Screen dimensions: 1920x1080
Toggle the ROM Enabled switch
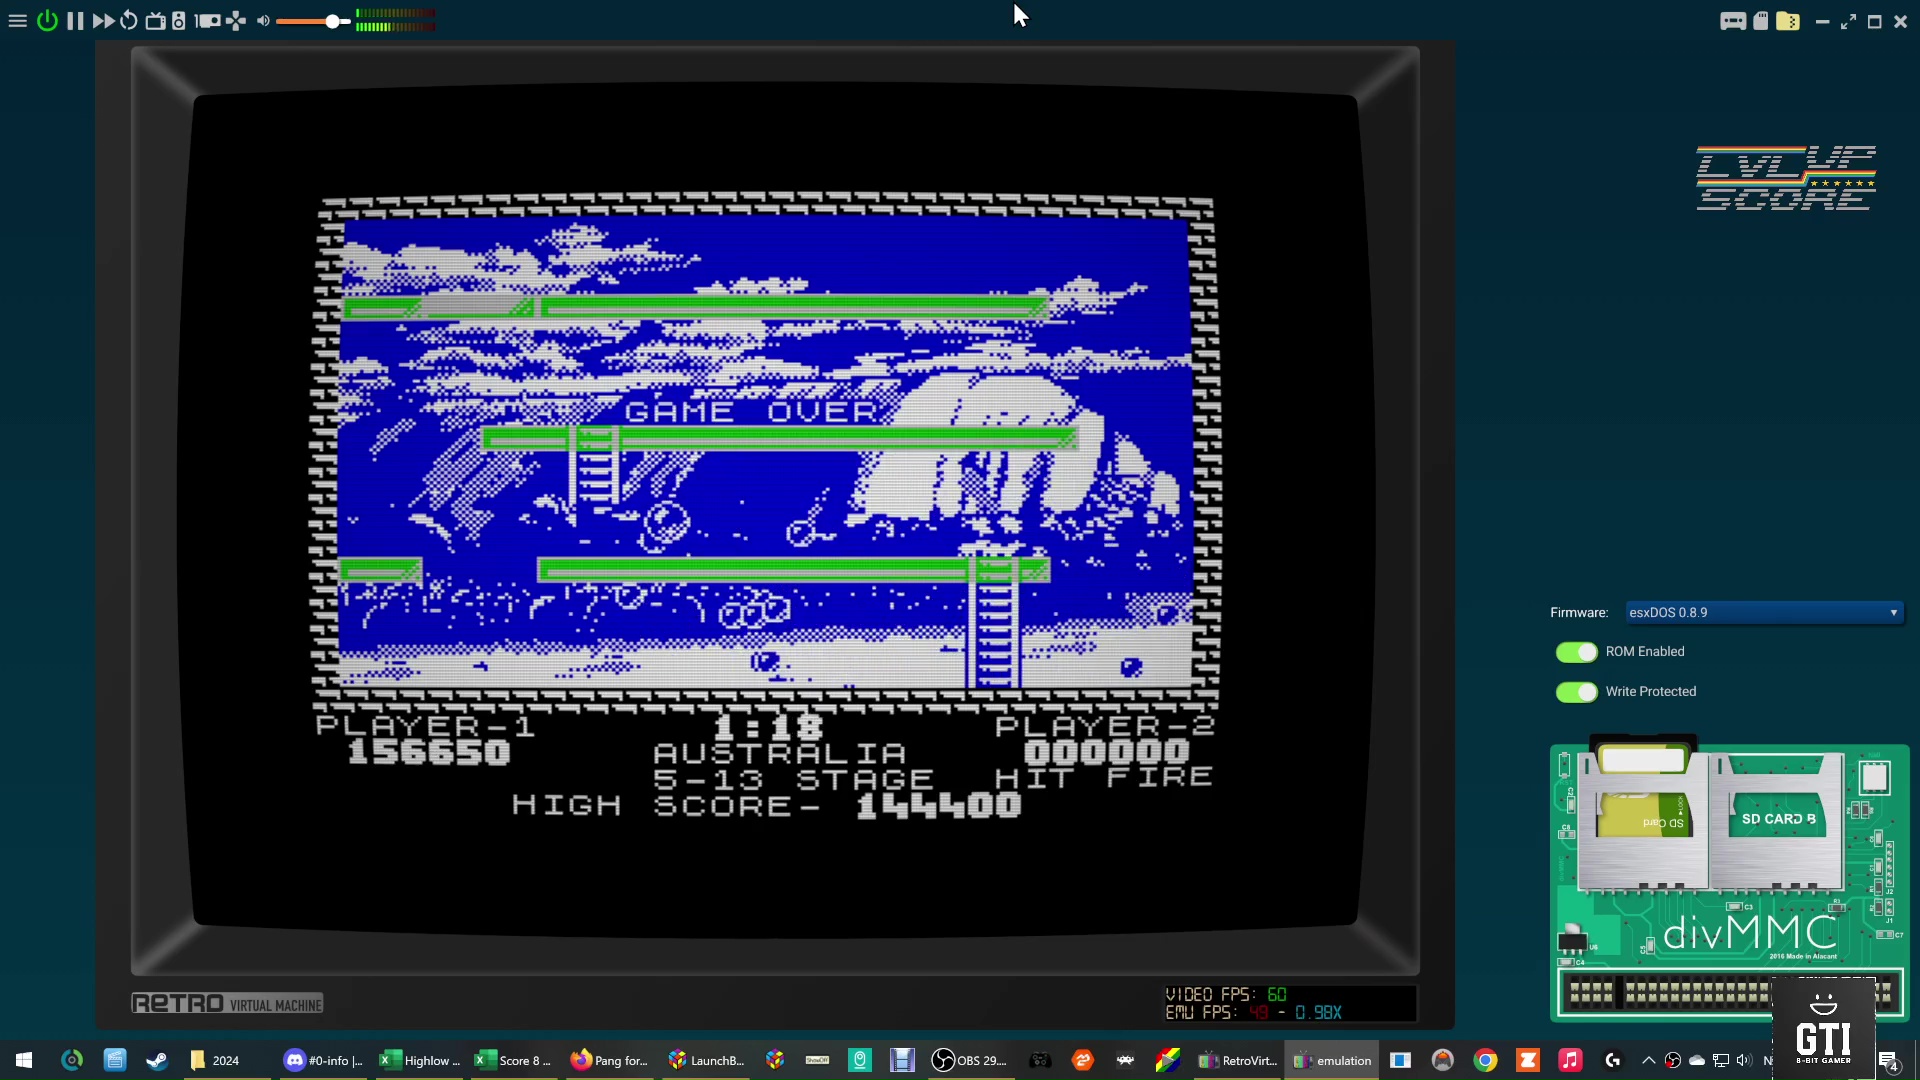pos(1577,652)
